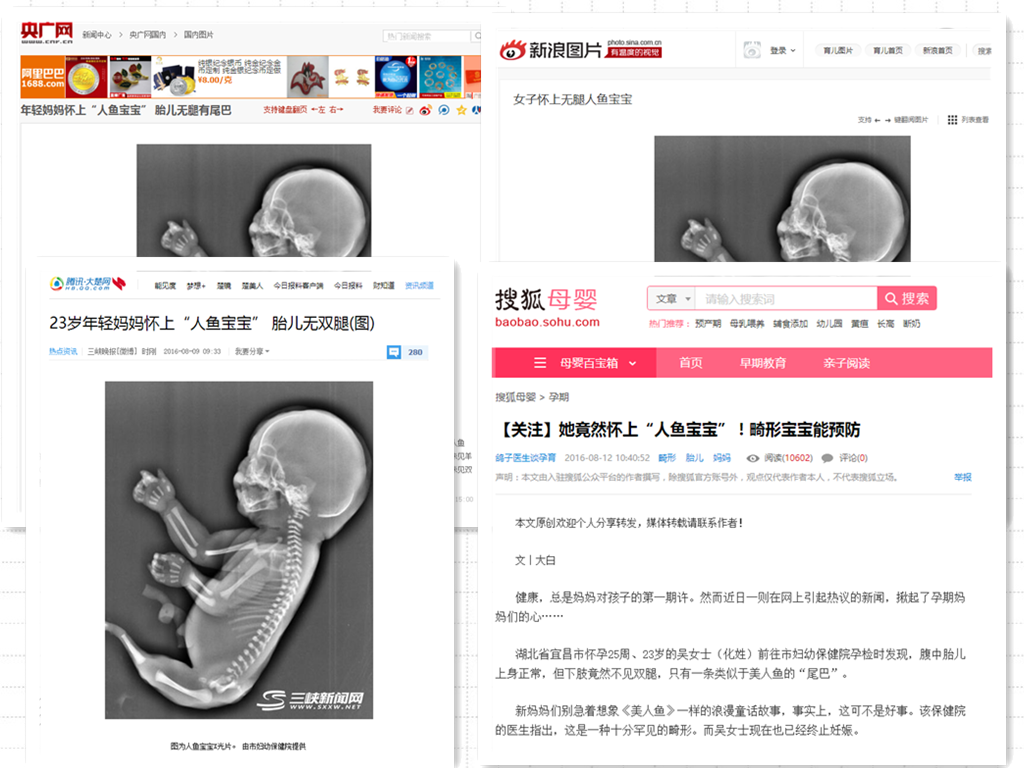Click the 育儿图片 pill button
The width and height of the screenshot is (1024, 768).
(x=838, y=50)
